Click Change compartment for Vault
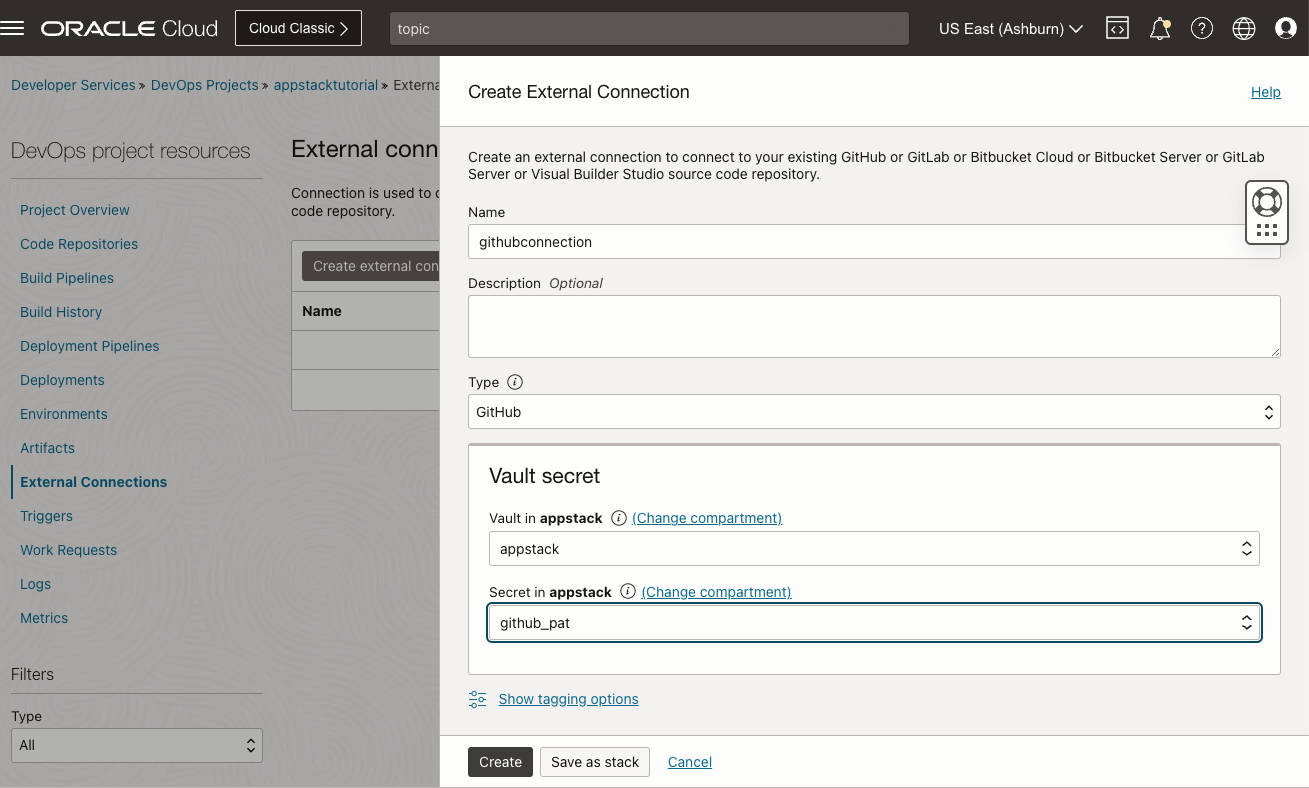Viewport: 1309px width, 788px height. pyautogui.click(x=707, y=518)
